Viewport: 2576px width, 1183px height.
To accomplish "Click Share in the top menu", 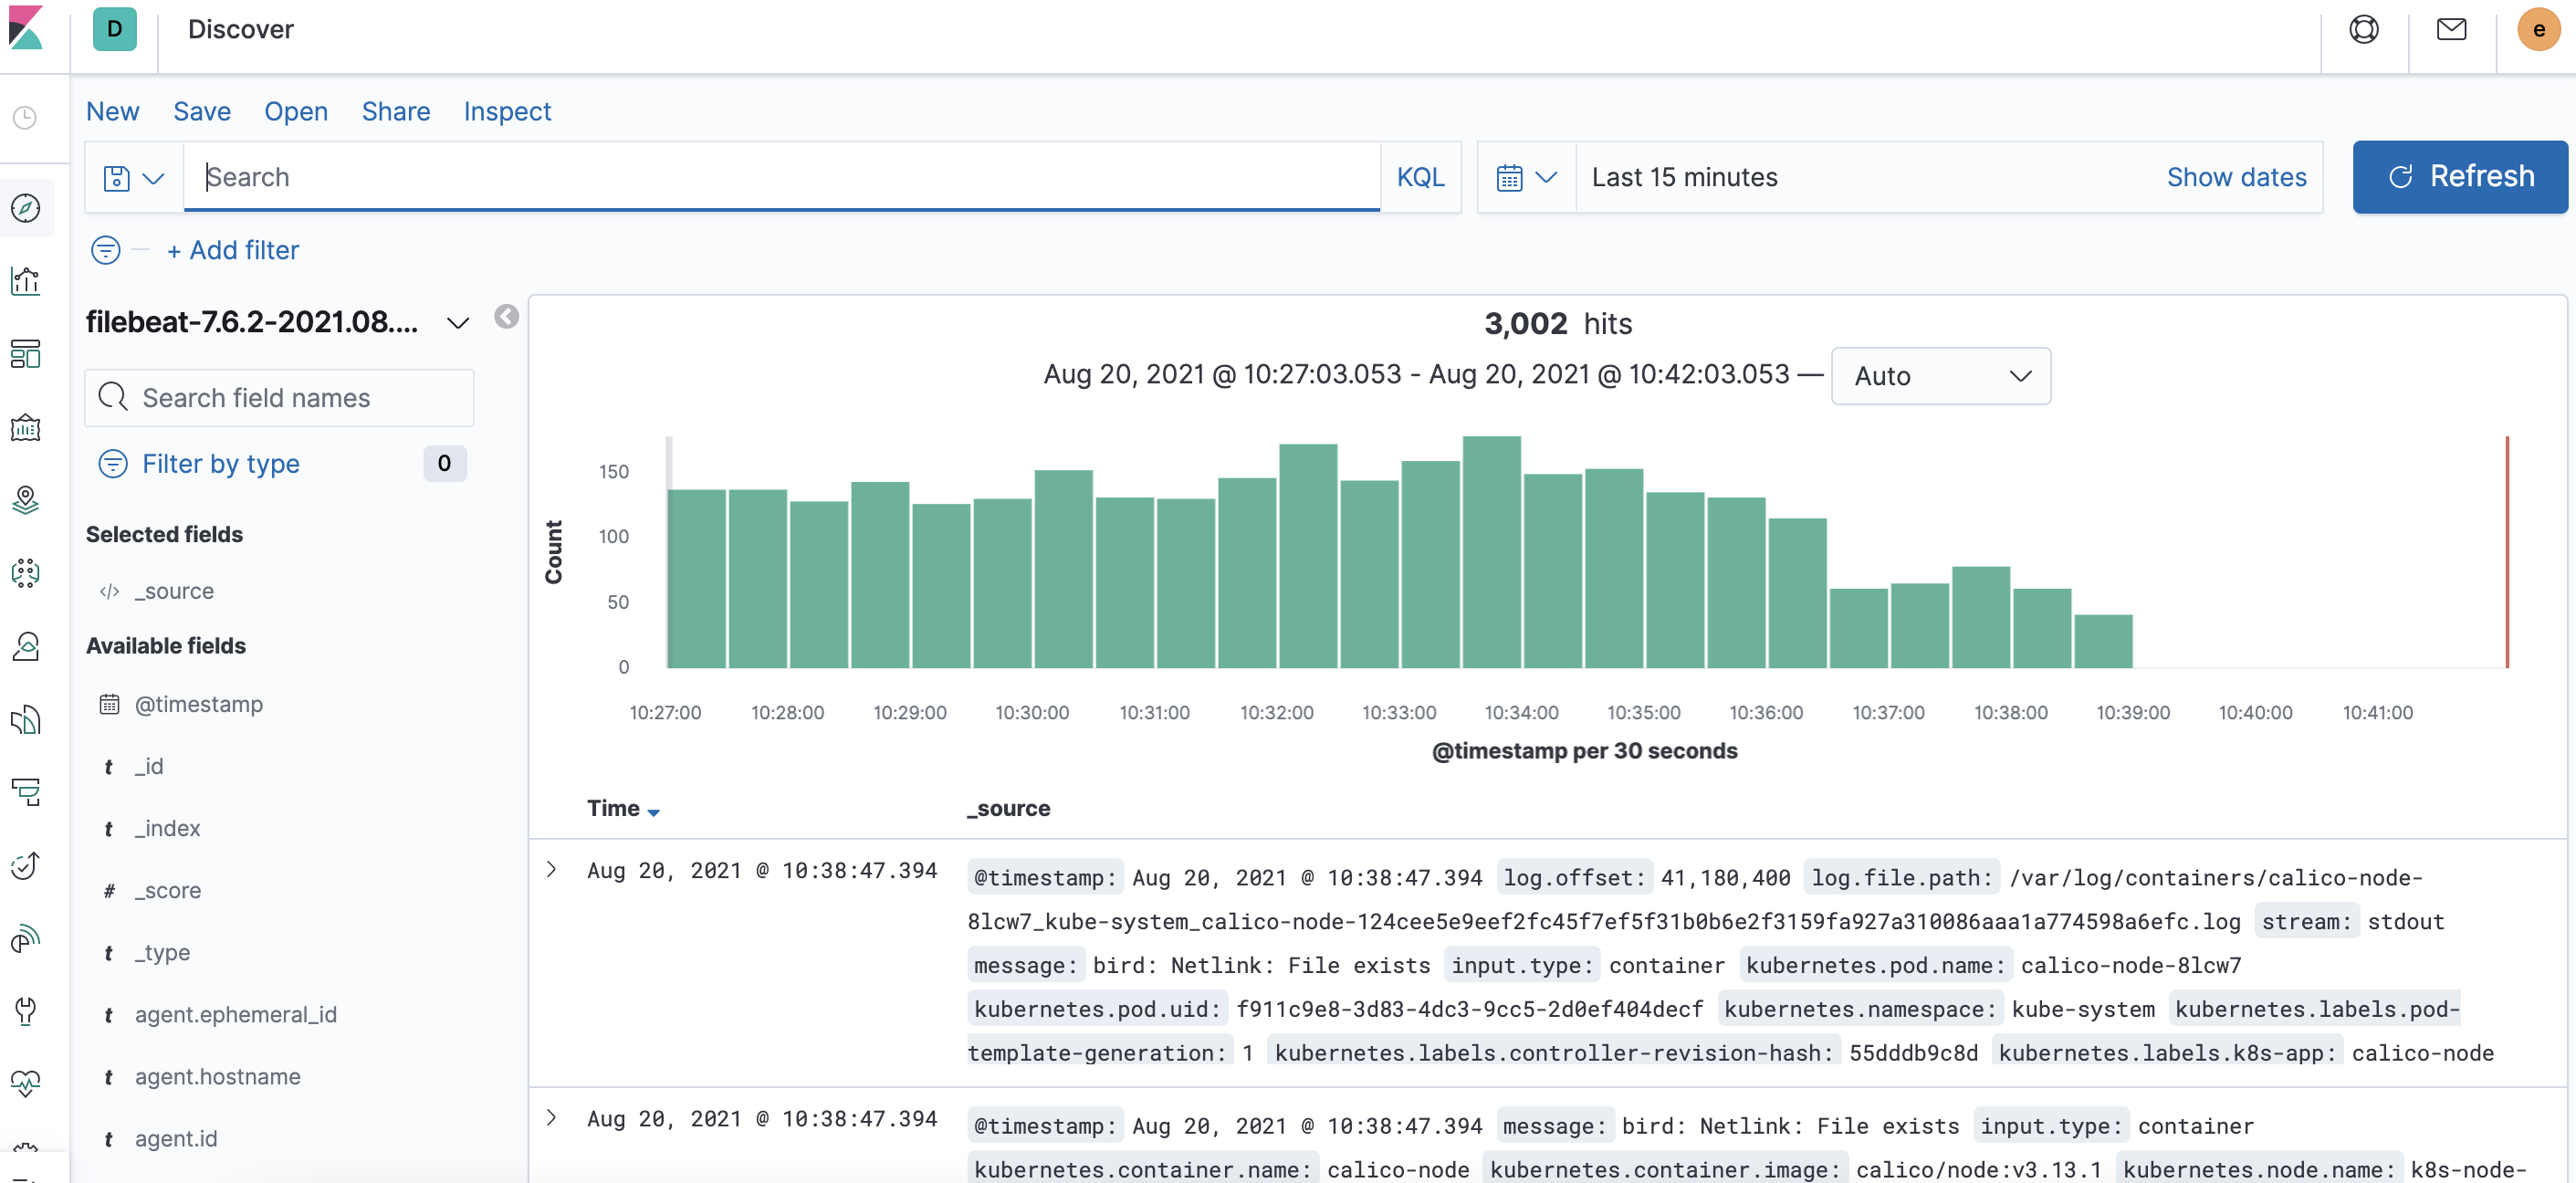I will 396,111.
